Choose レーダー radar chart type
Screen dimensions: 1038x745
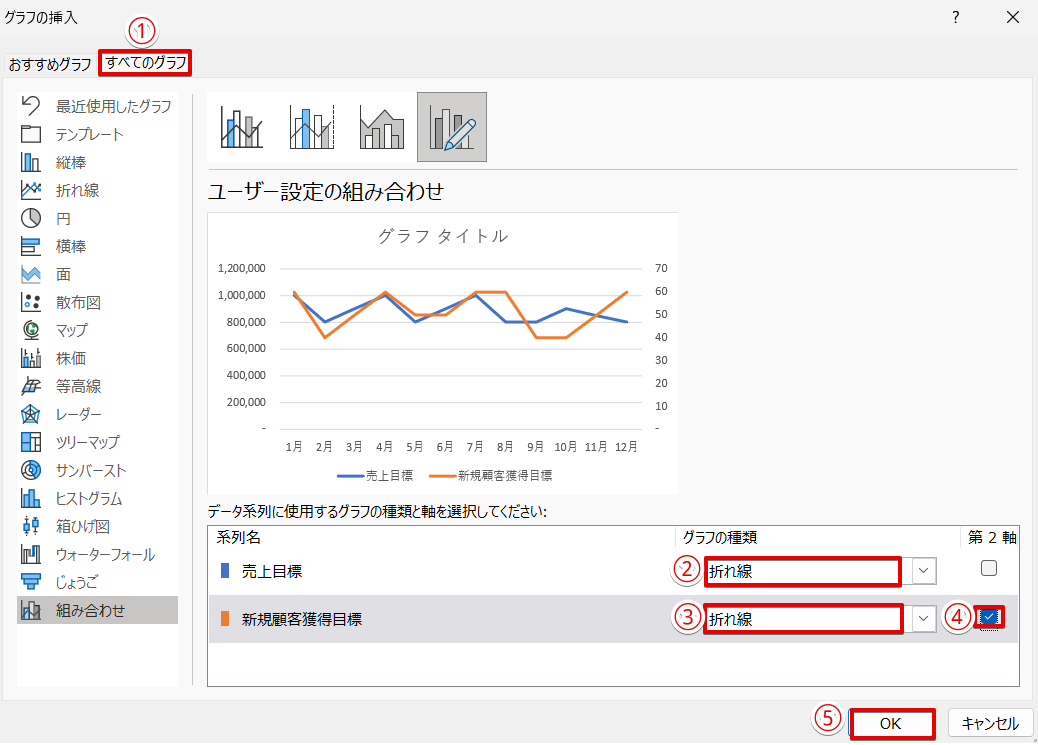coord(78,414)
